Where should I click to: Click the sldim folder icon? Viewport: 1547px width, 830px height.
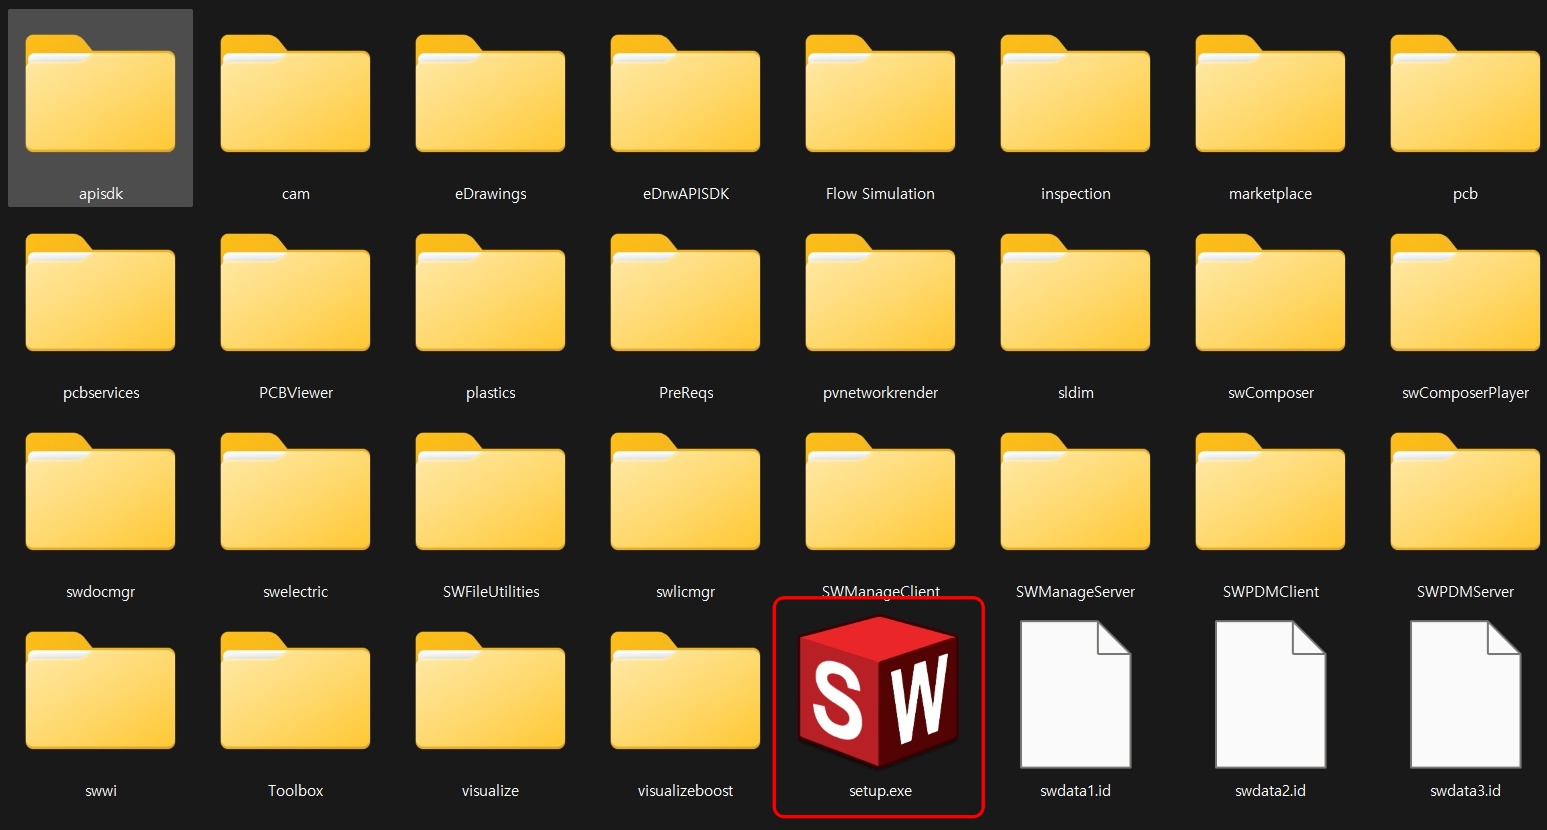(x=1075, y=293)
